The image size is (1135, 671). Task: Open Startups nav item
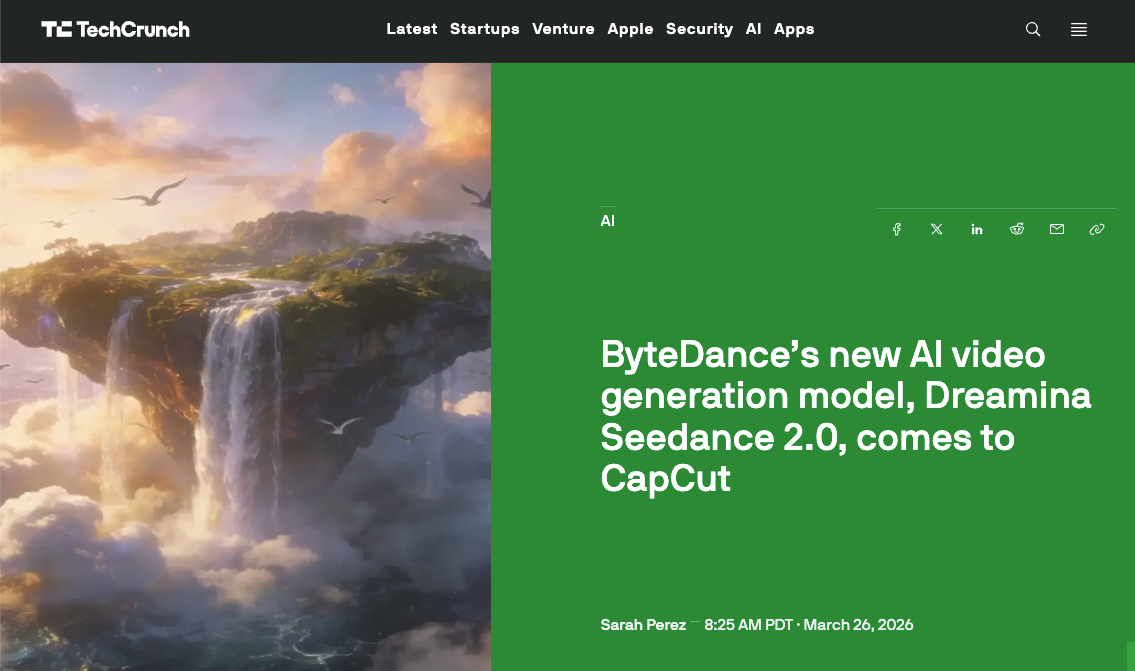point(485,29)
